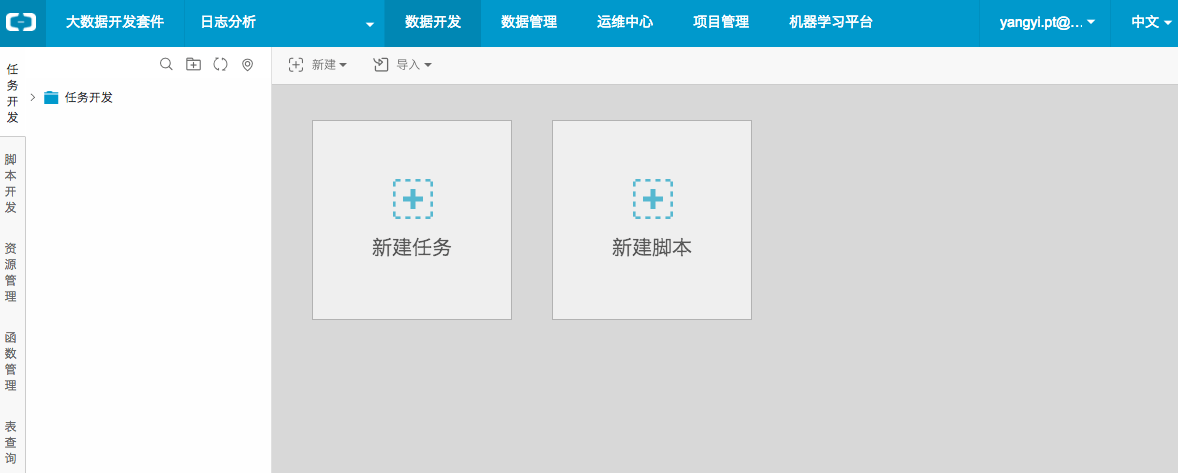
Task: Select the 任务开发 tree item label
Action: [x=89, y=98]
